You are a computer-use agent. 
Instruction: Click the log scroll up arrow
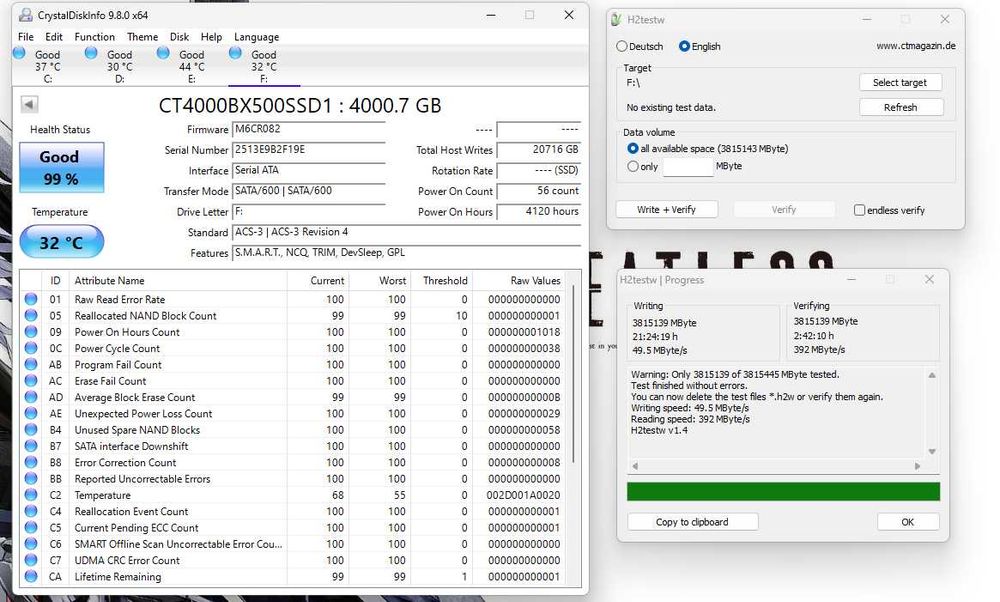pyautogui.click(x=932, y=376)
